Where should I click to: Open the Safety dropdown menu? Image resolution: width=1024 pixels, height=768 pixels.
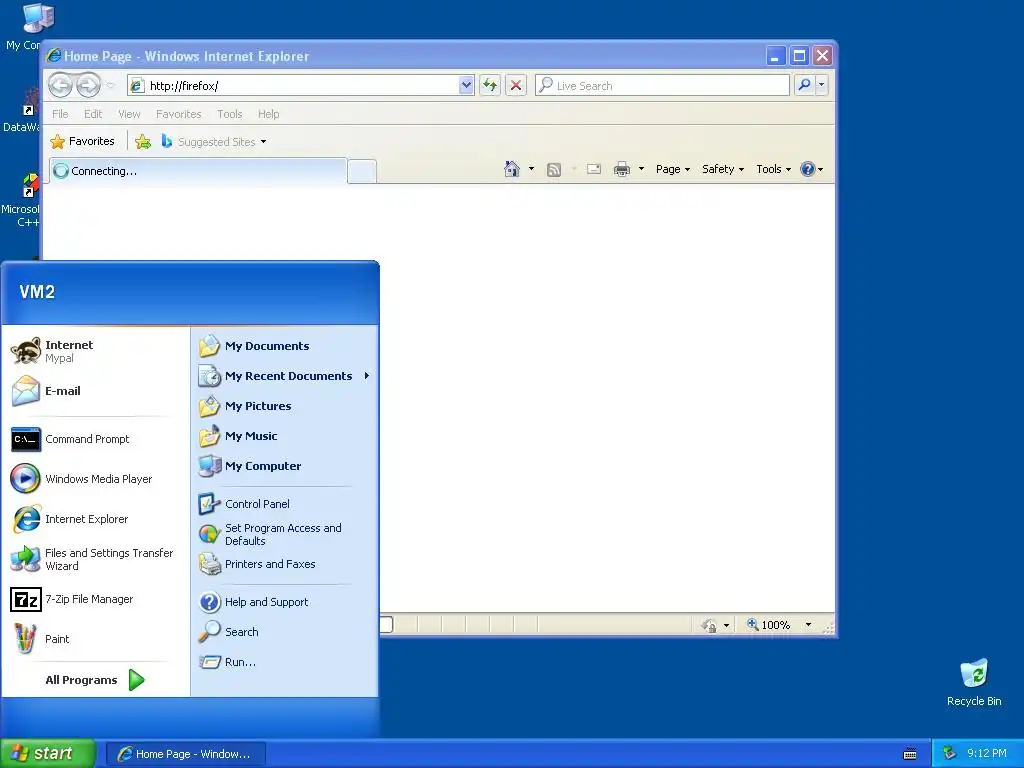click(x=723, y=169)
